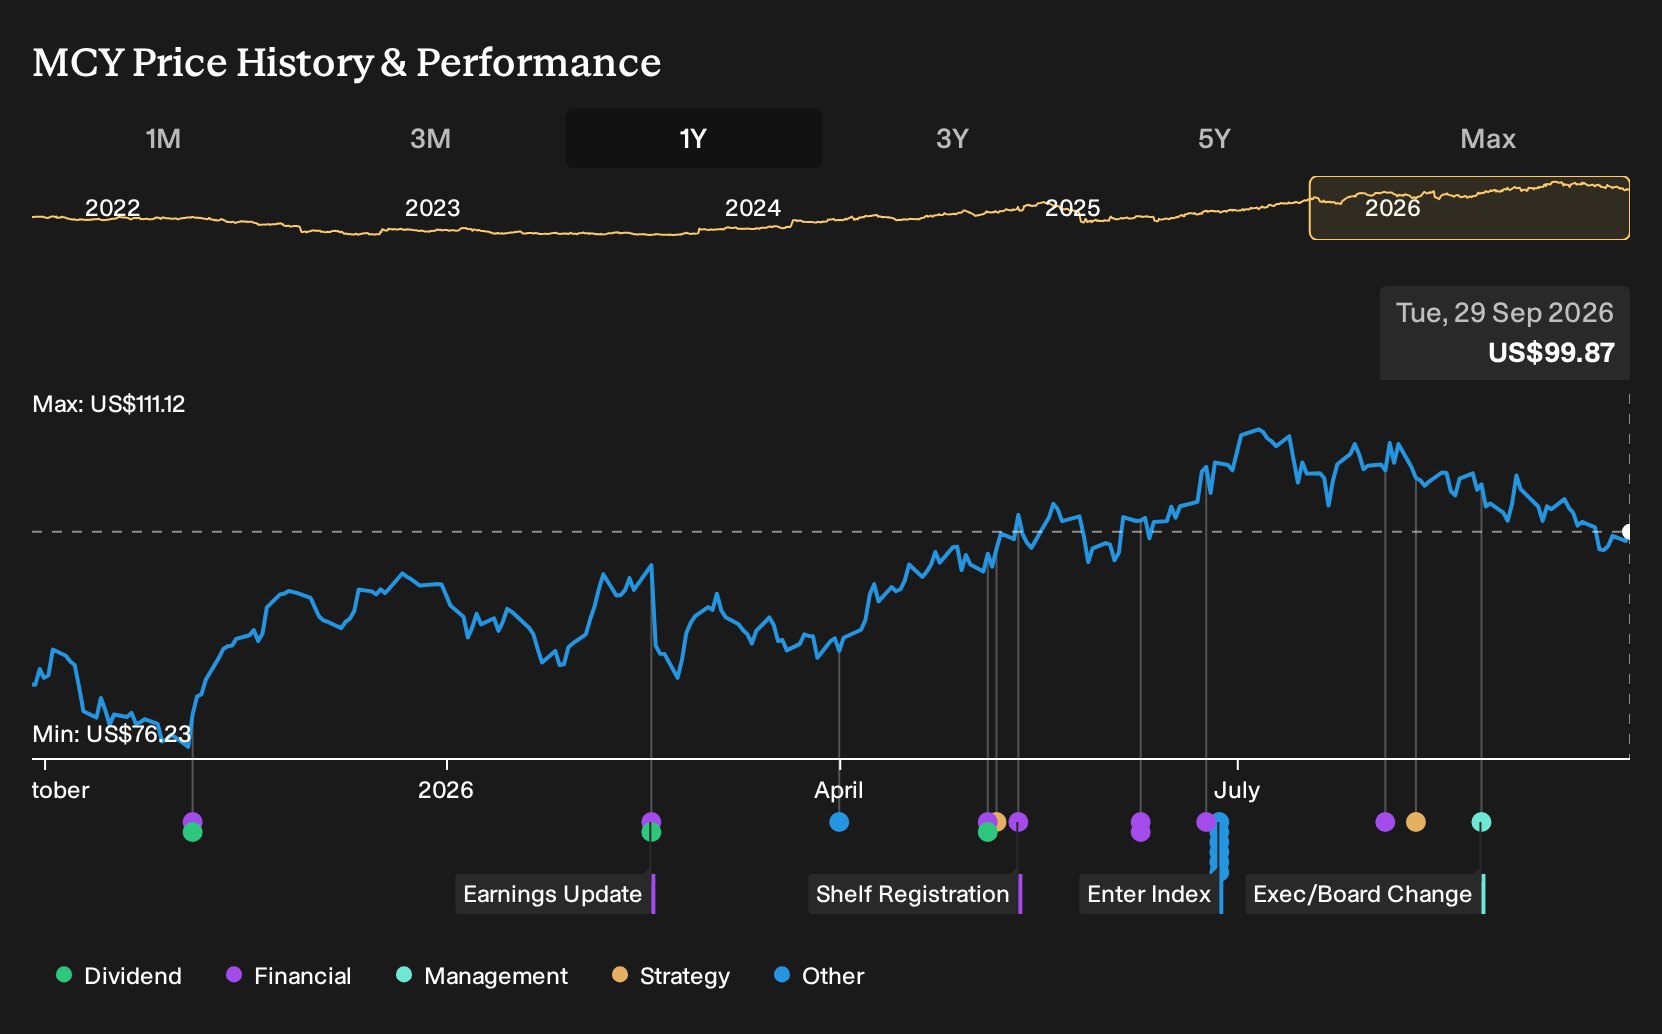Screen dimensions: 1662x1034
Task: Select the 3M time range tab
Action: tap(430, 138)
